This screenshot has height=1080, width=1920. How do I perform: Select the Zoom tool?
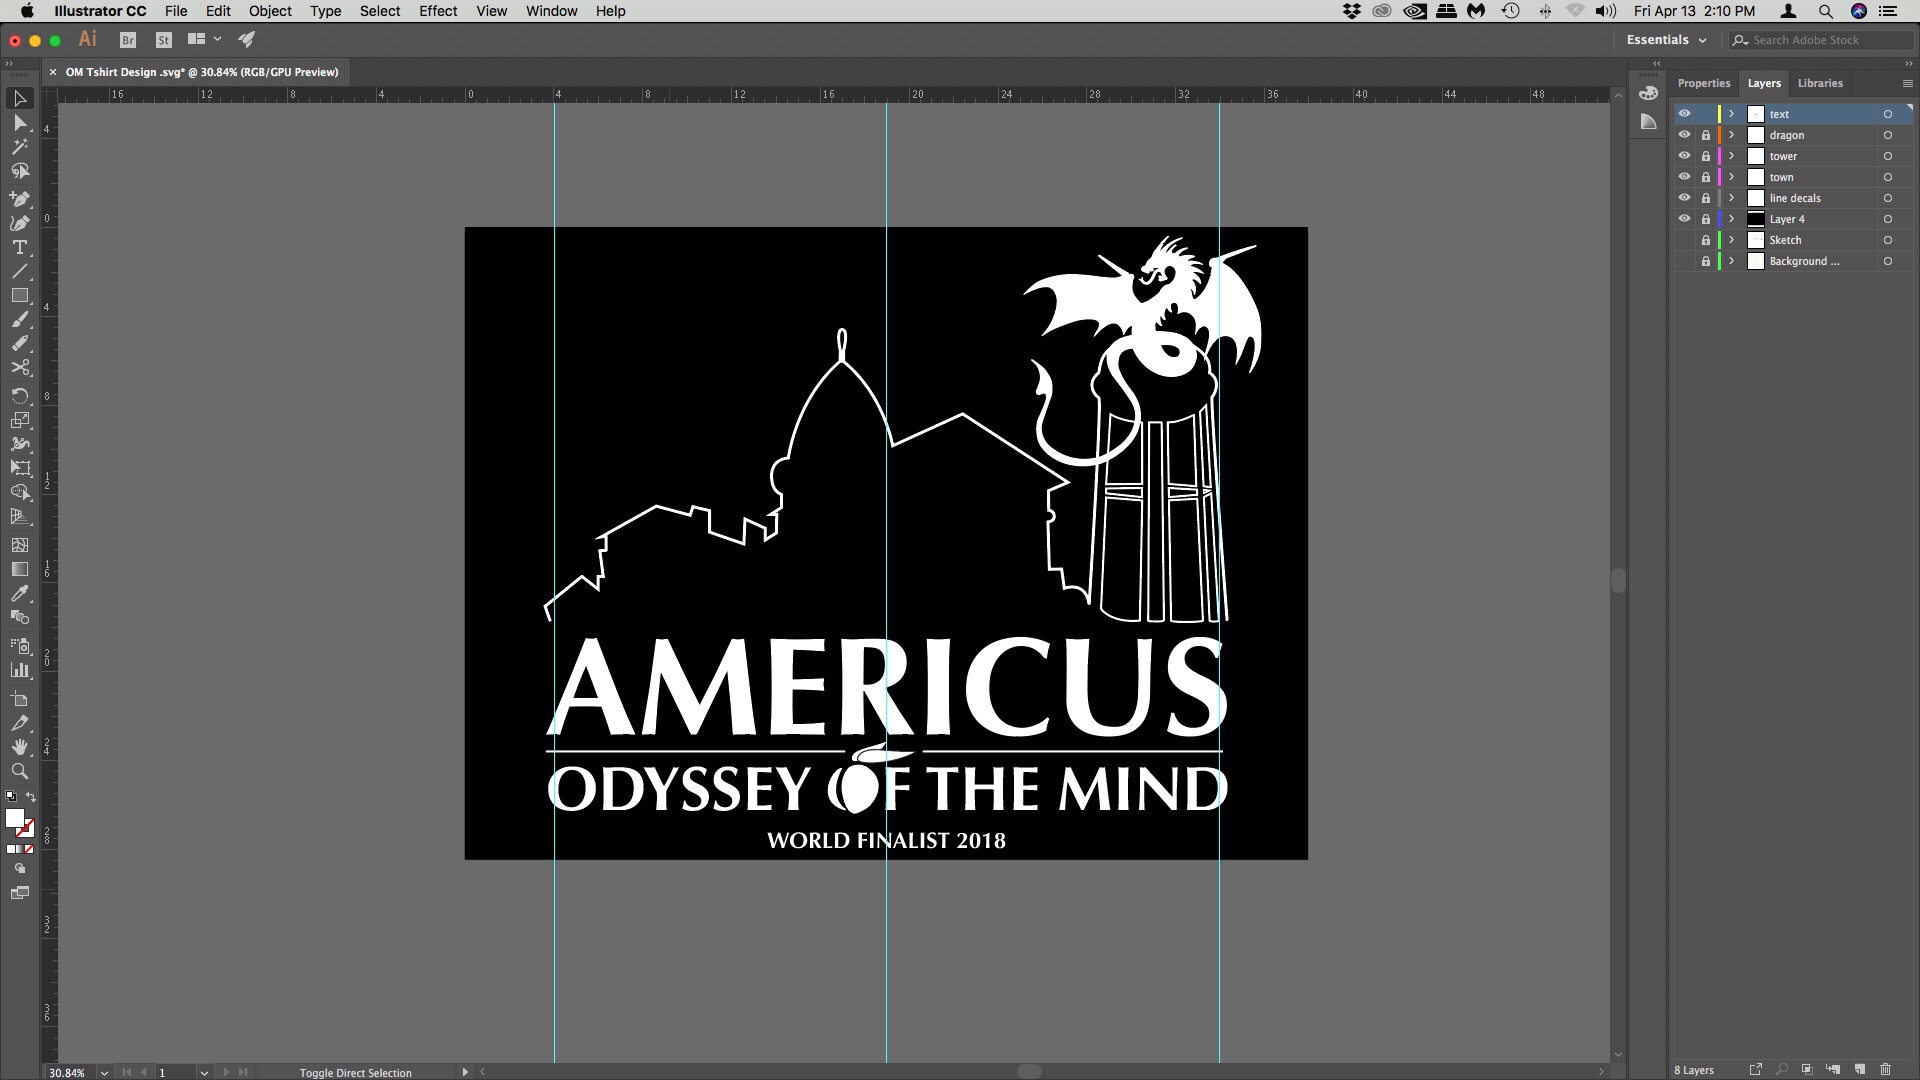[x=19, y=772]
